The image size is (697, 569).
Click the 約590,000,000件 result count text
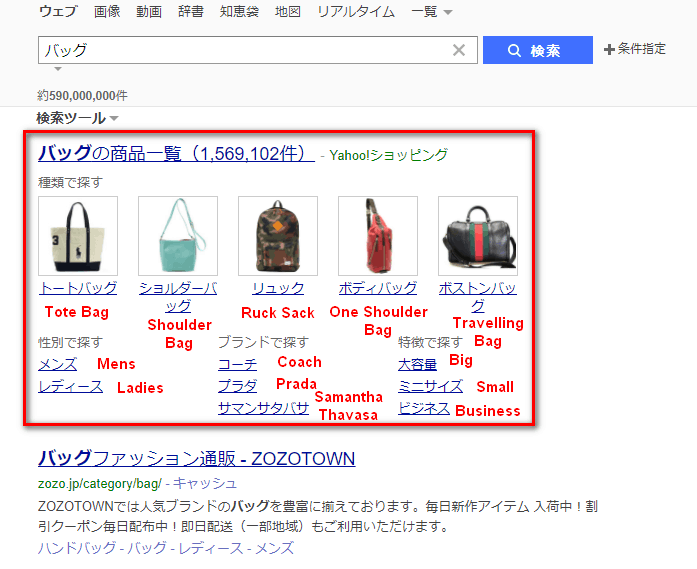(82, 96)
